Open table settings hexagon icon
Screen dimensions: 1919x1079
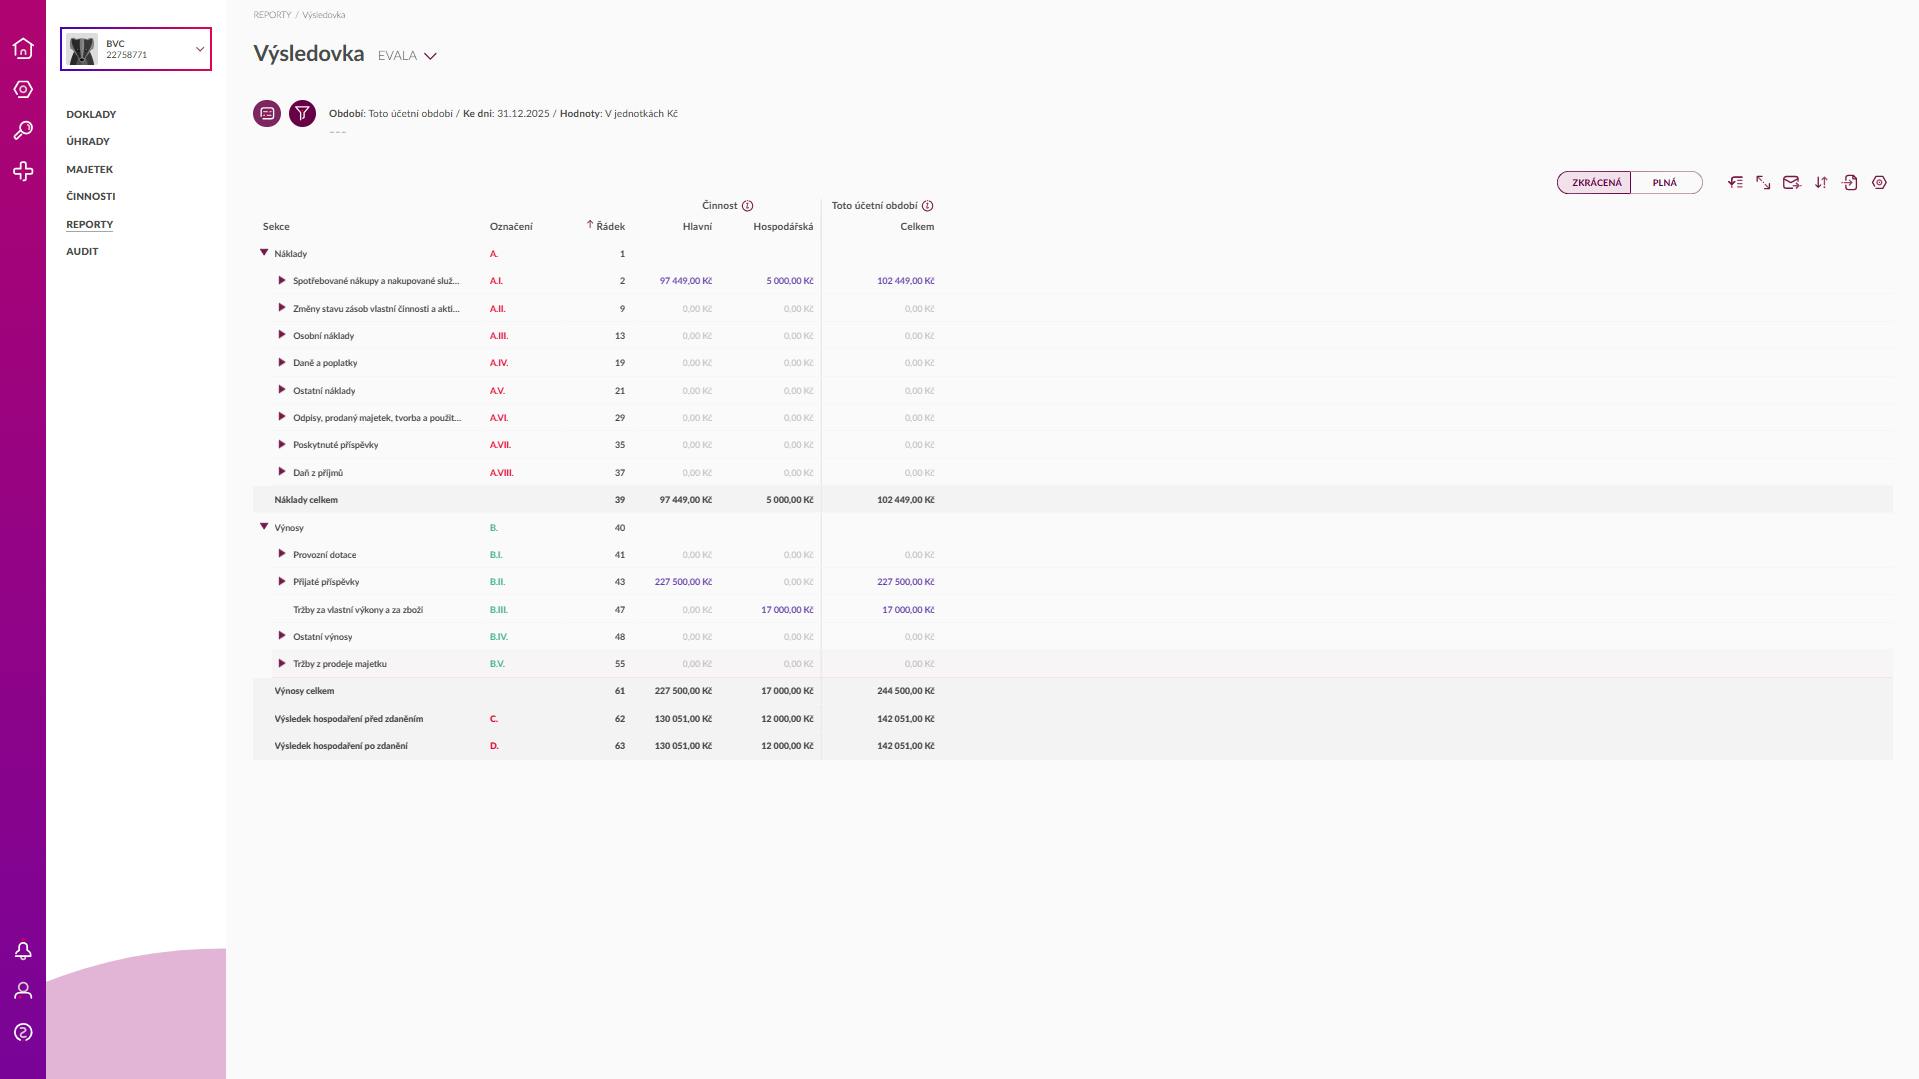tap(1879, 183)
